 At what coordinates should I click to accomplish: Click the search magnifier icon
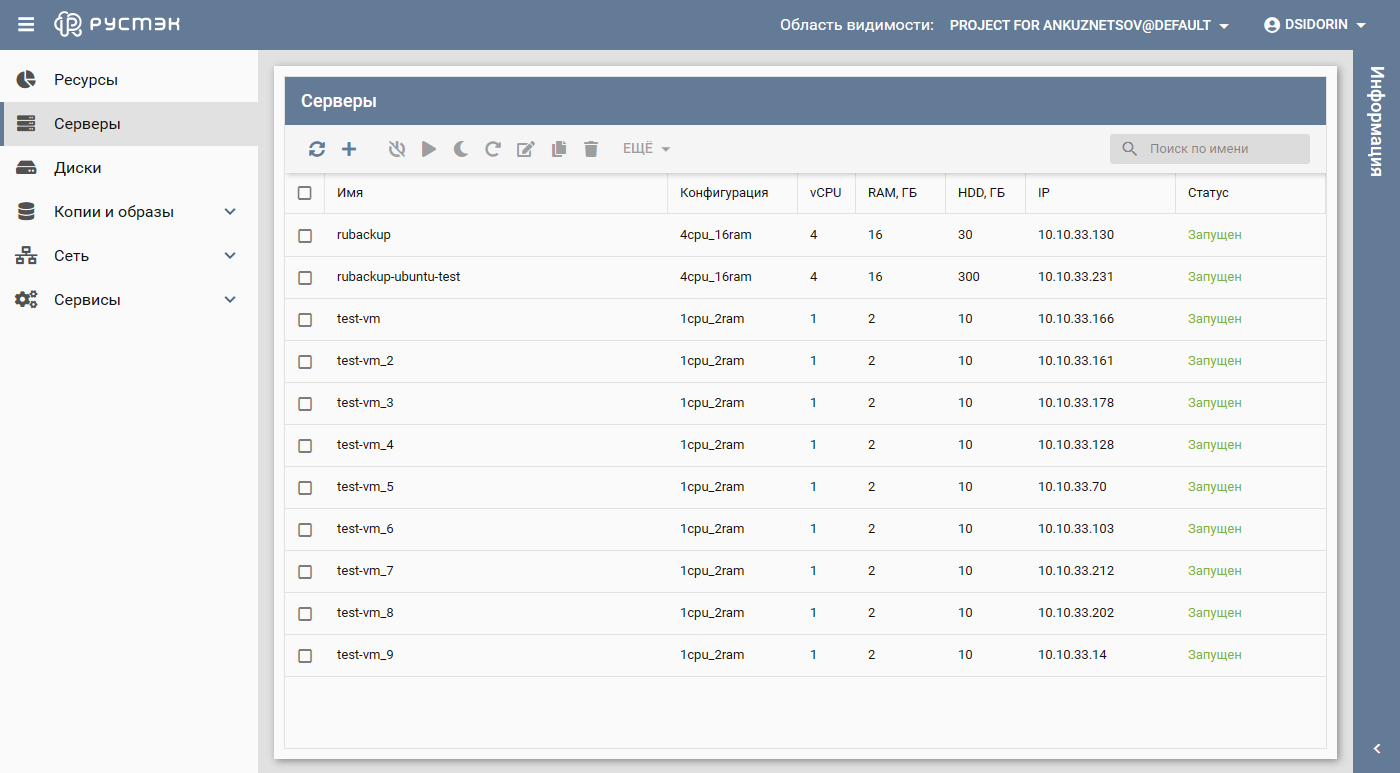coord(1130,149)
